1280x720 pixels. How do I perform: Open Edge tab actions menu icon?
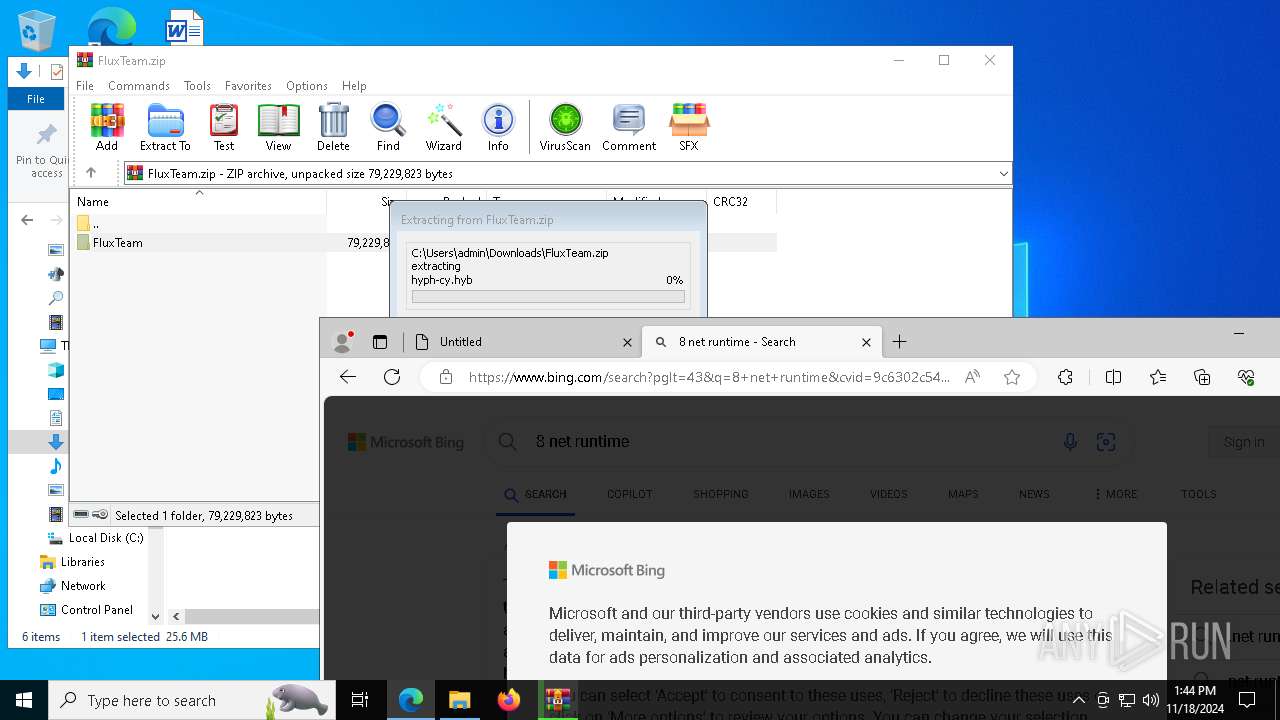coord(380,342)
